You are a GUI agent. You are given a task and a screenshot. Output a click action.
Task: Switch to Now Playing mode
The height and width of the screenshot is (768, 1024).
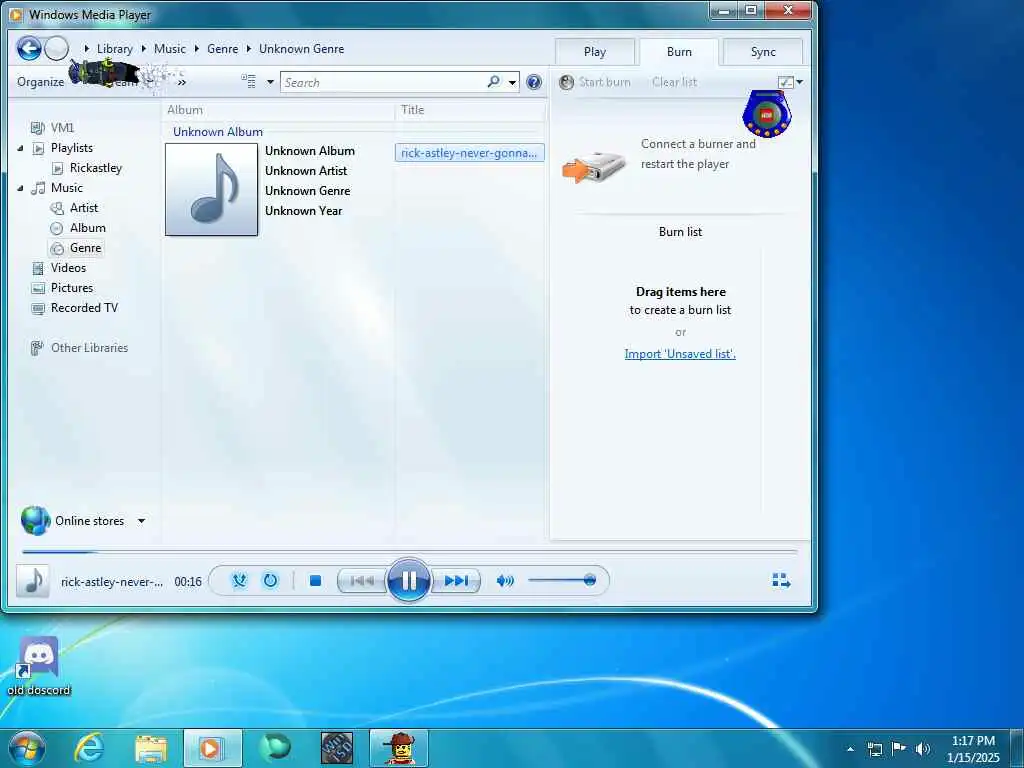(x=781, y=581)
